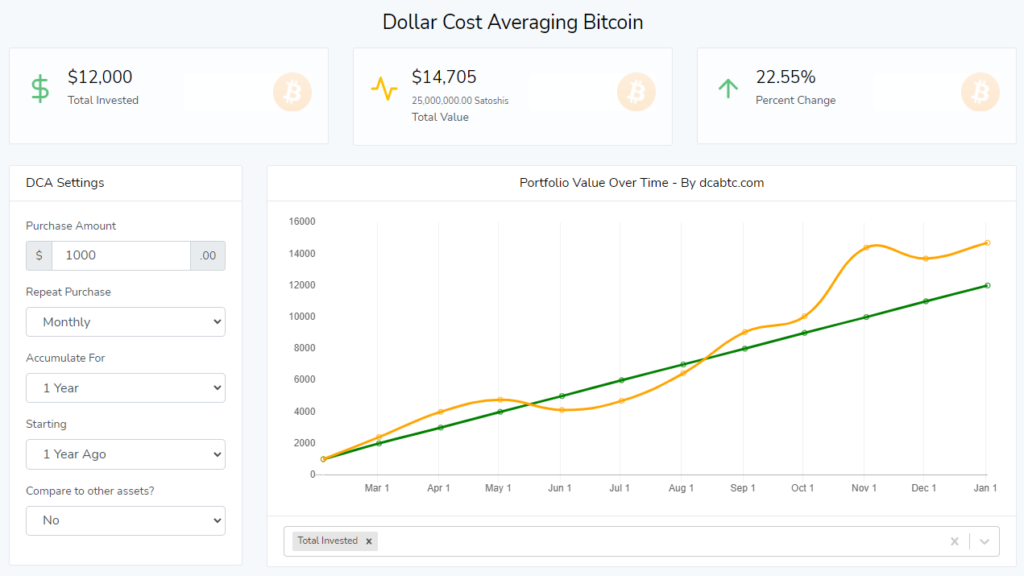Click the Jan 1 green invested point
The height and width of the screenshot is (576, 1024).
[987, 285]
